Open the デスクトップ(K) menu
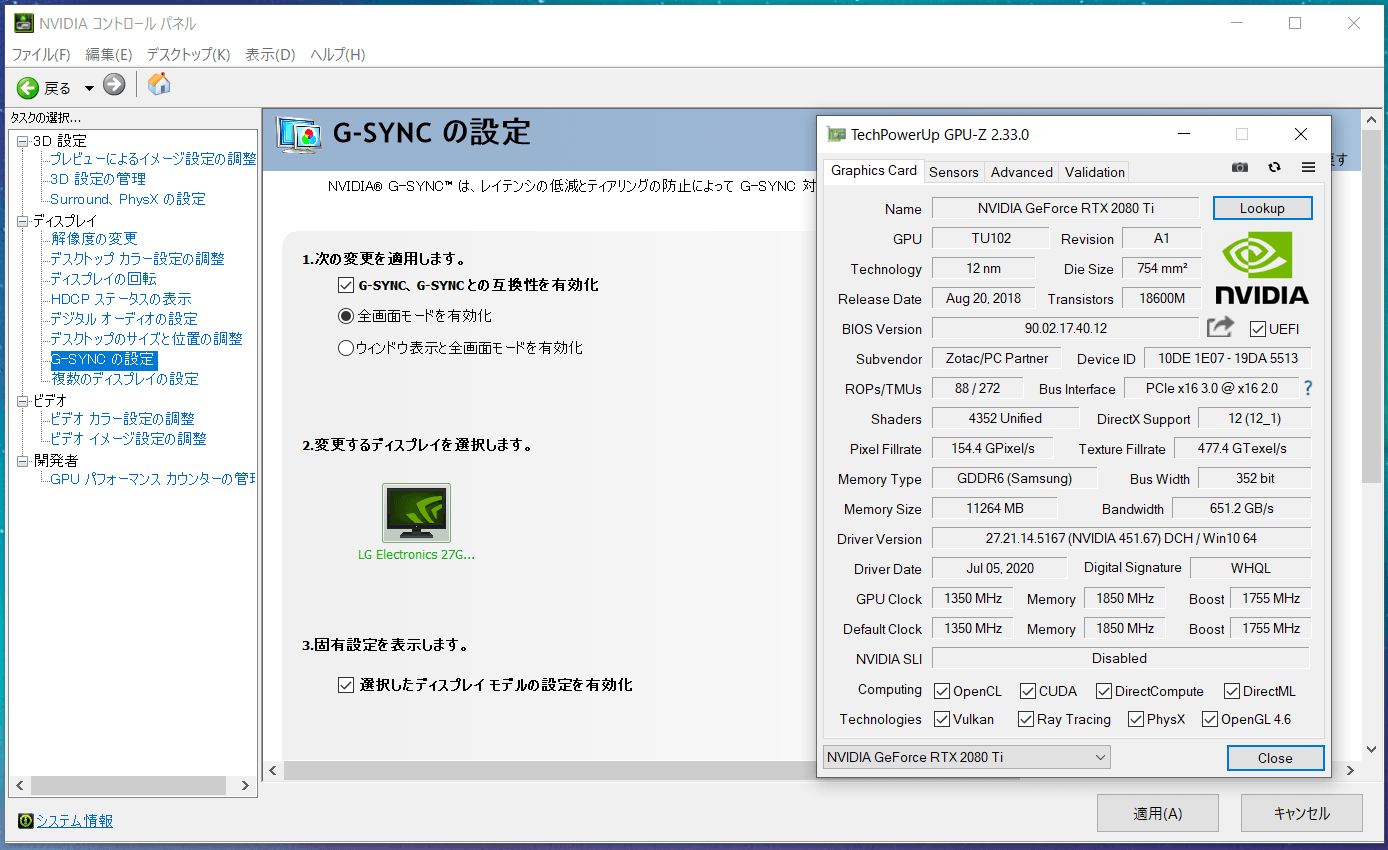Viewport: 1388px width, 850px height. (x=189, y=54)
